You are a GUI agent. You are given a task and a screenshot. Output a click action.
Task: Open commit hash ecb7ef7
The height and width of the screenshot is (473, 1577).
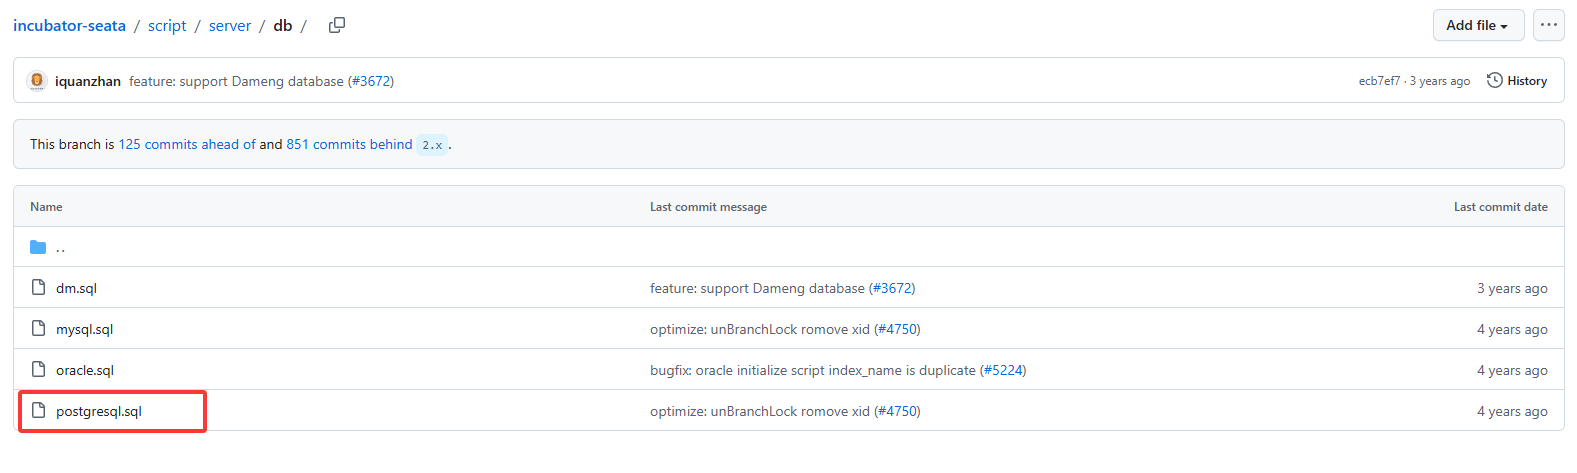click(x=1379, y=81)
